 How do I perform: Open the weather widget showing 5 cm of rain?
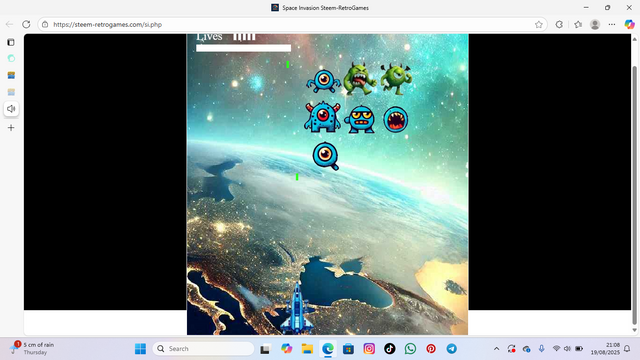[x=33, y=348]
